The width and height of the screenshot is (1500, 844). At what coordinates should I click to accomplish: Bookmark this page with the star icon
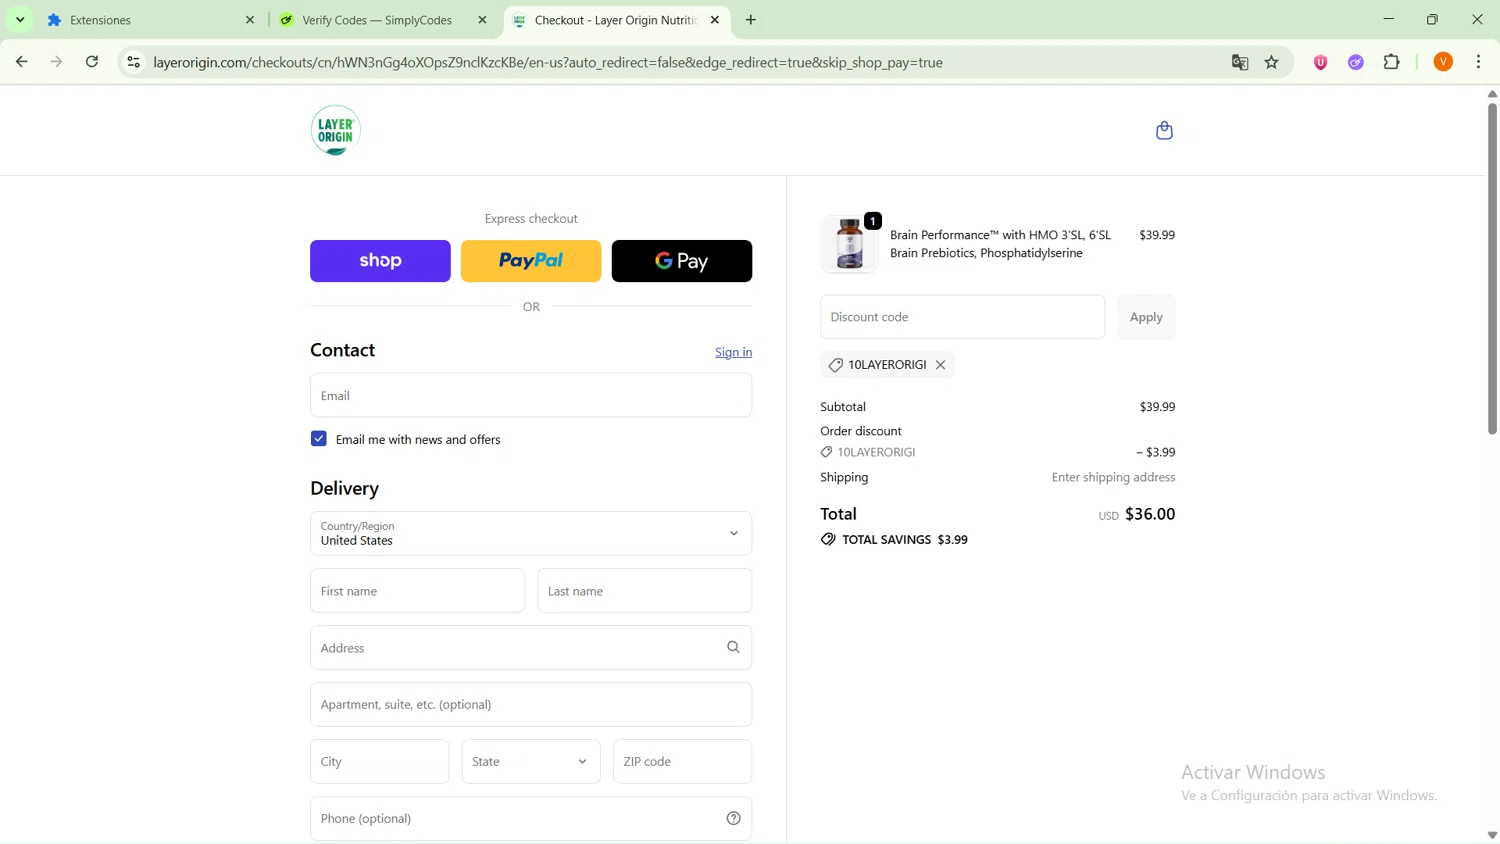click(1272, 62)
